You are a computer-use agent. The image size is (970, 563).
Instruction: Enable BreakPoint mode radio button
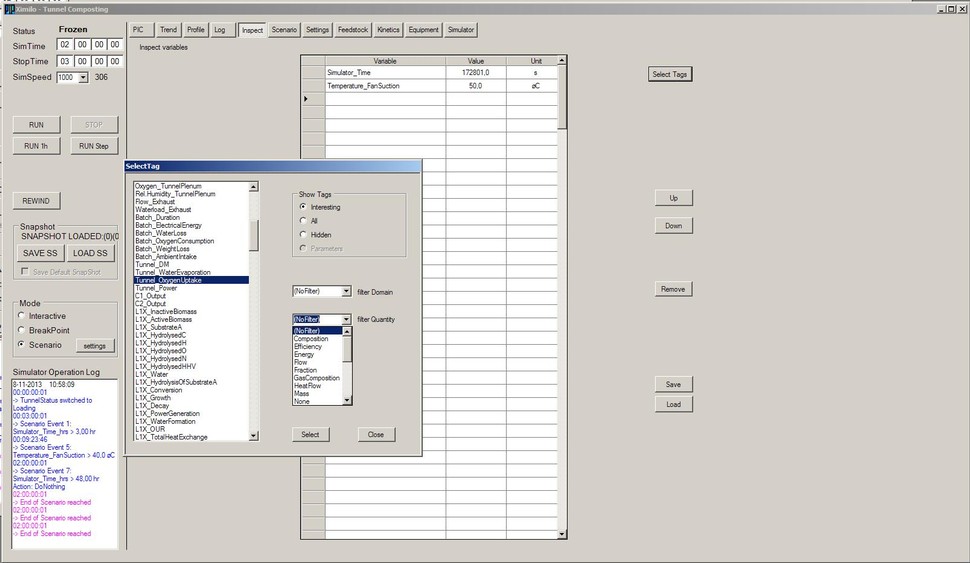[x=23, y=330]
